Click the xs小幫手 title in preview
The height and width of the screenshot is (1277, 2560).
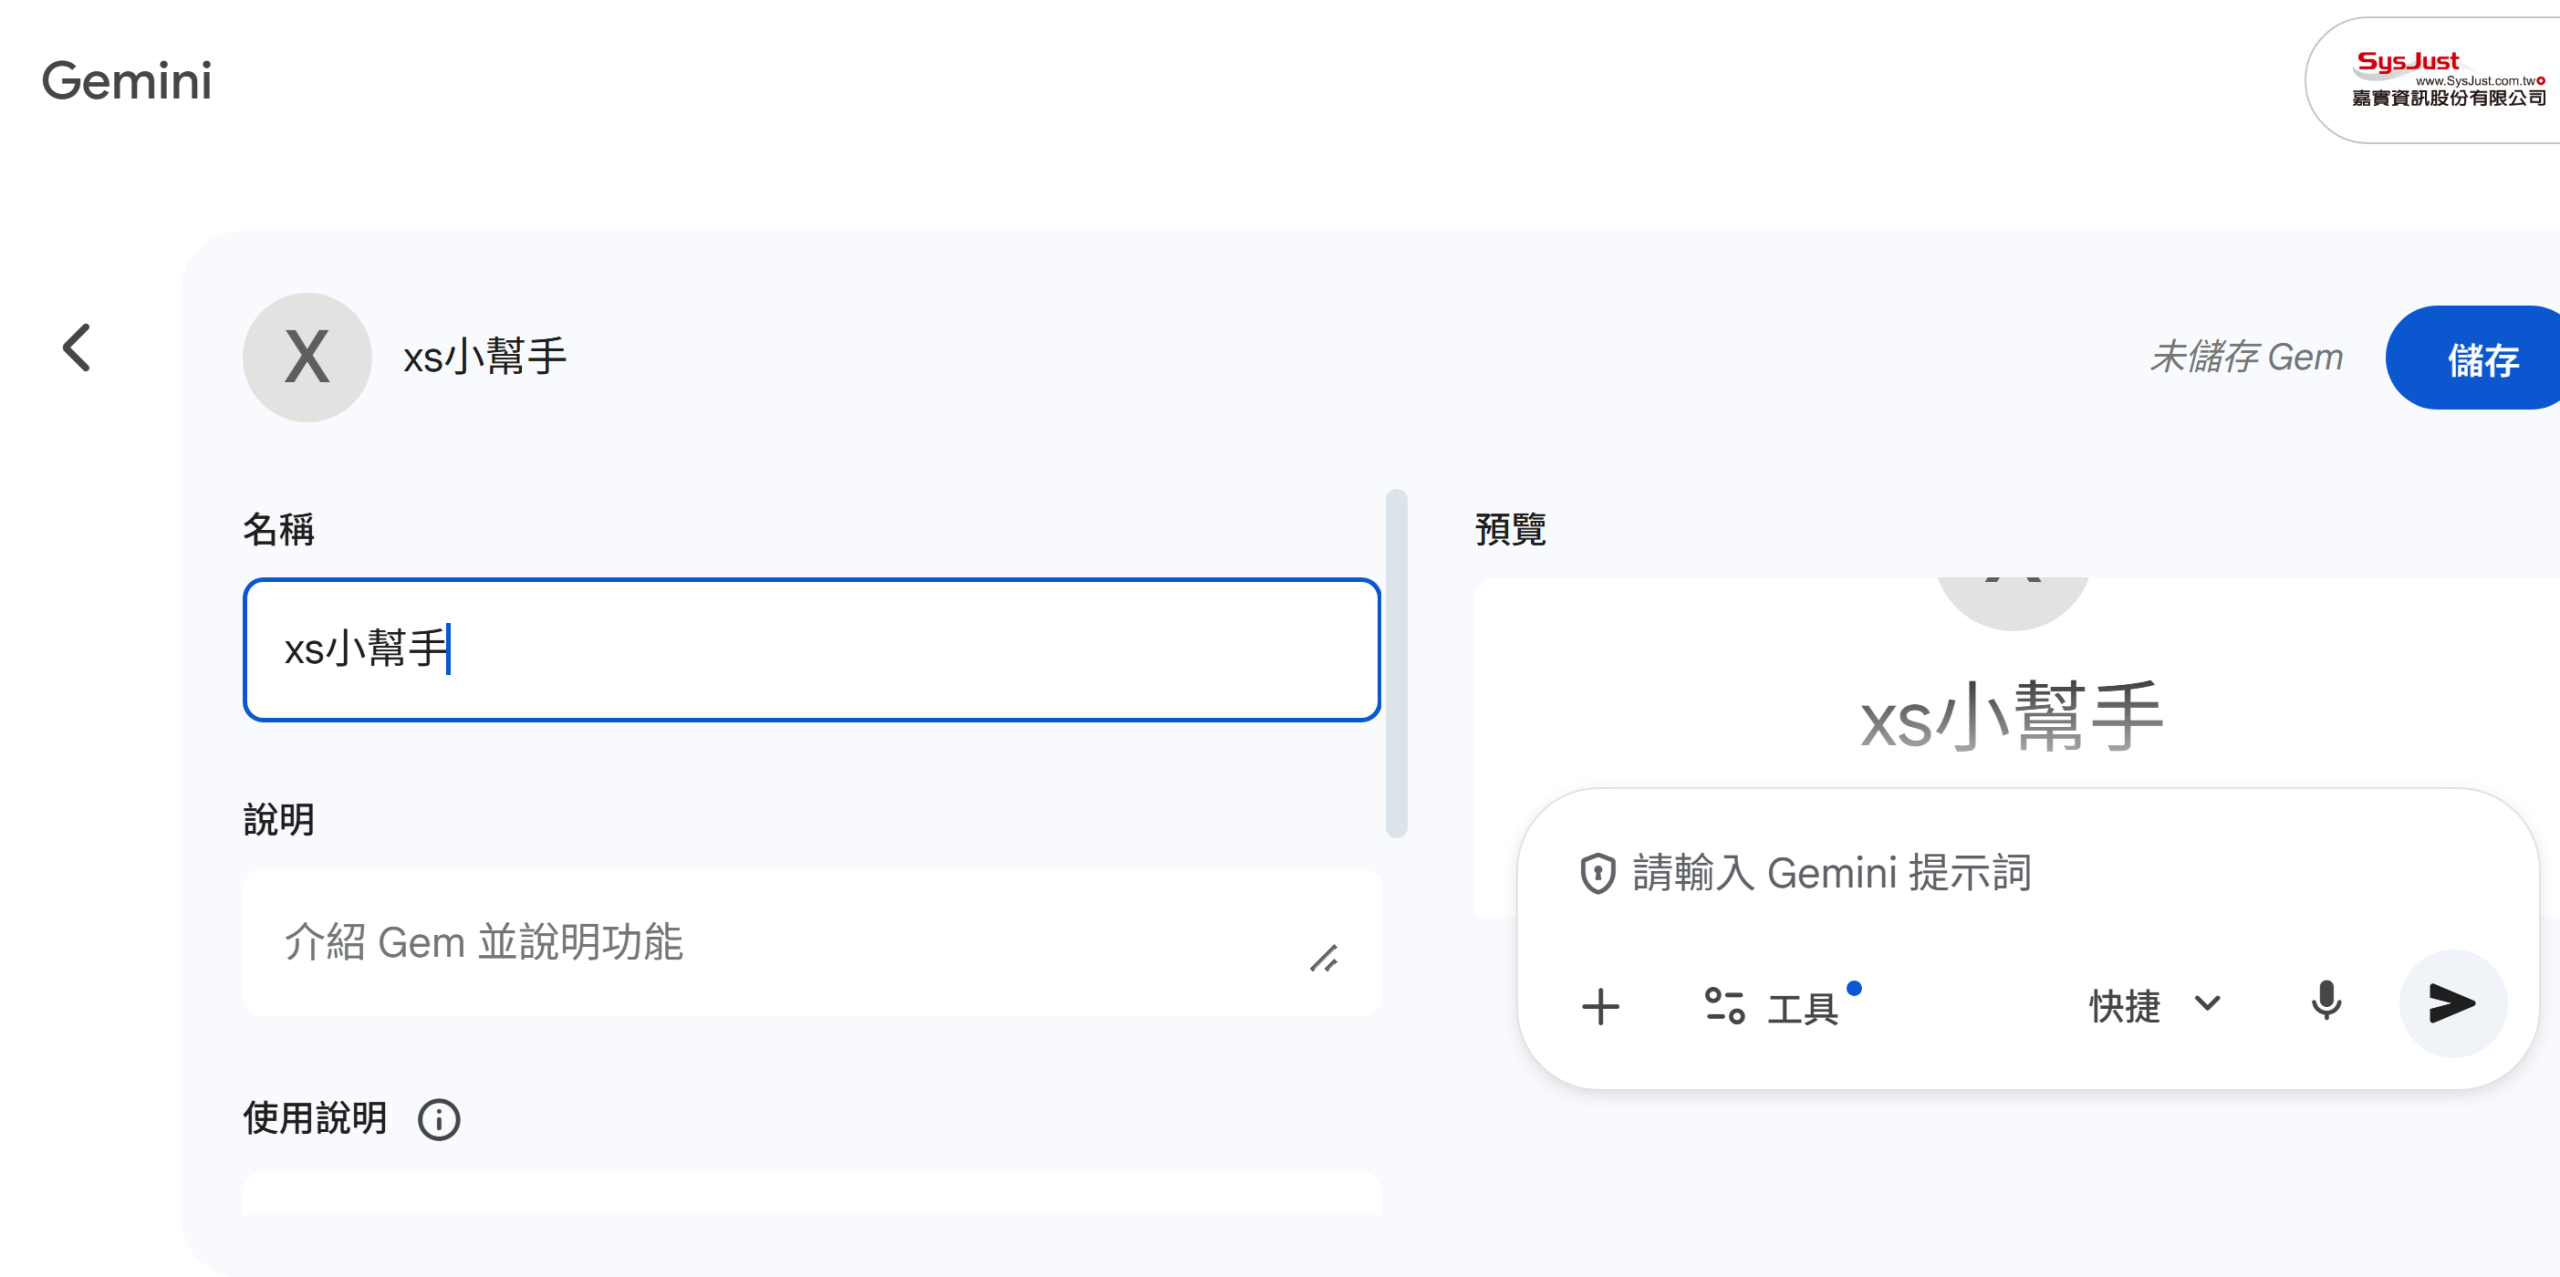(2011, 716)
